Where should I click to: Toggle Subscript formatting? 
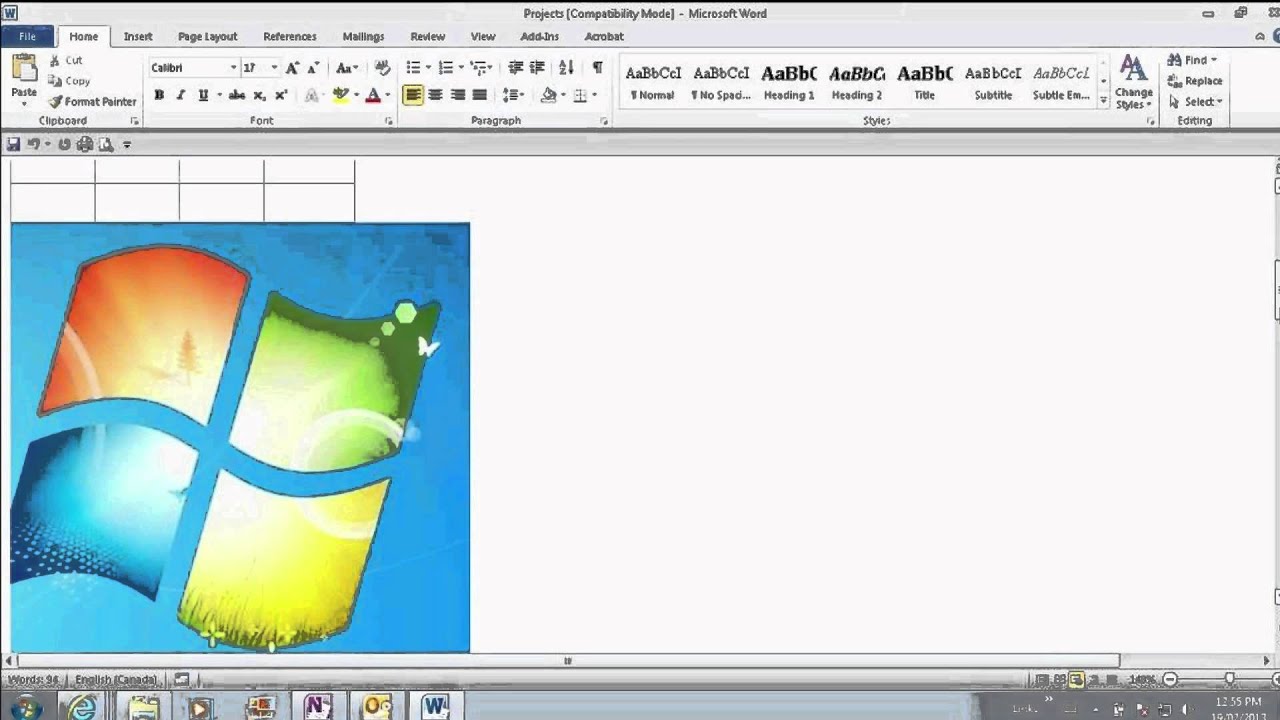click(x=259, y=95)
